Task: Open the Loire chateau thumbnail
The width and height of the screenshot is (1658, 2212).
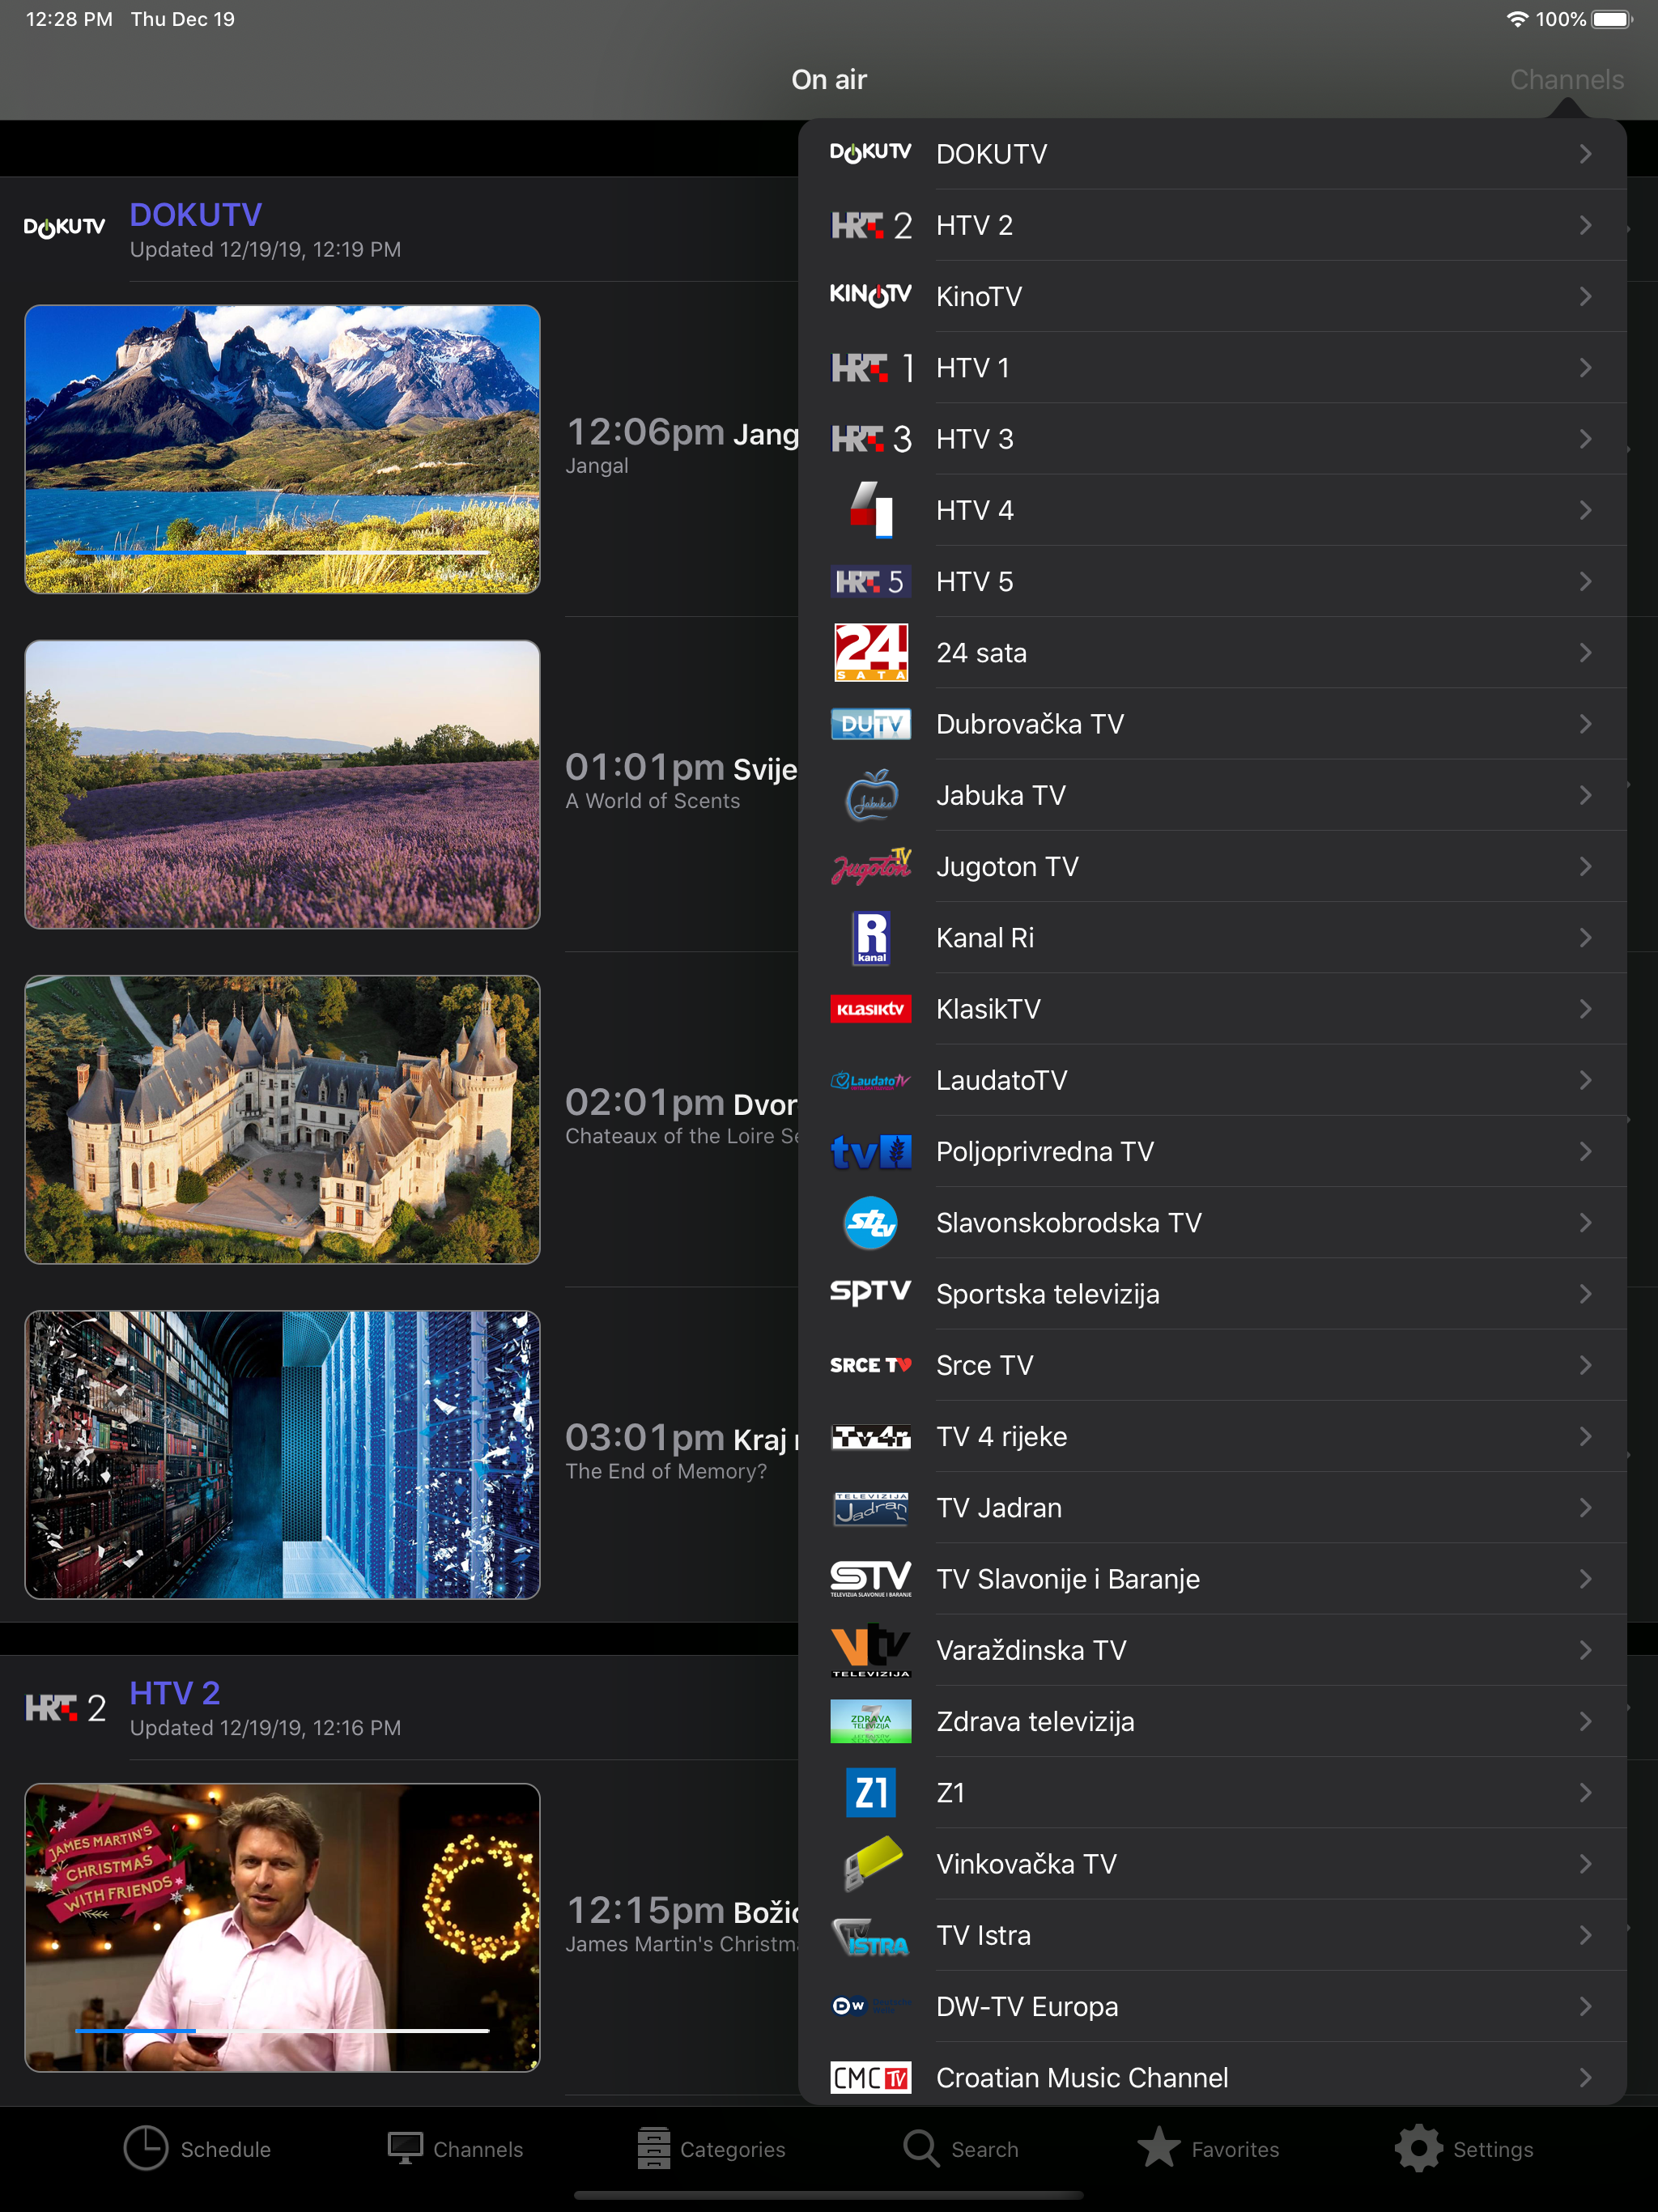Action: [282, 1119]
